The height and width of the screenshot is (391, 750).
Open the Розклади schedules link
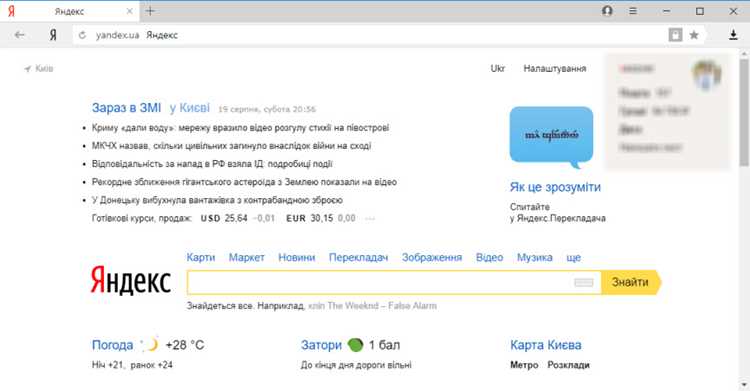coord(568,365)
